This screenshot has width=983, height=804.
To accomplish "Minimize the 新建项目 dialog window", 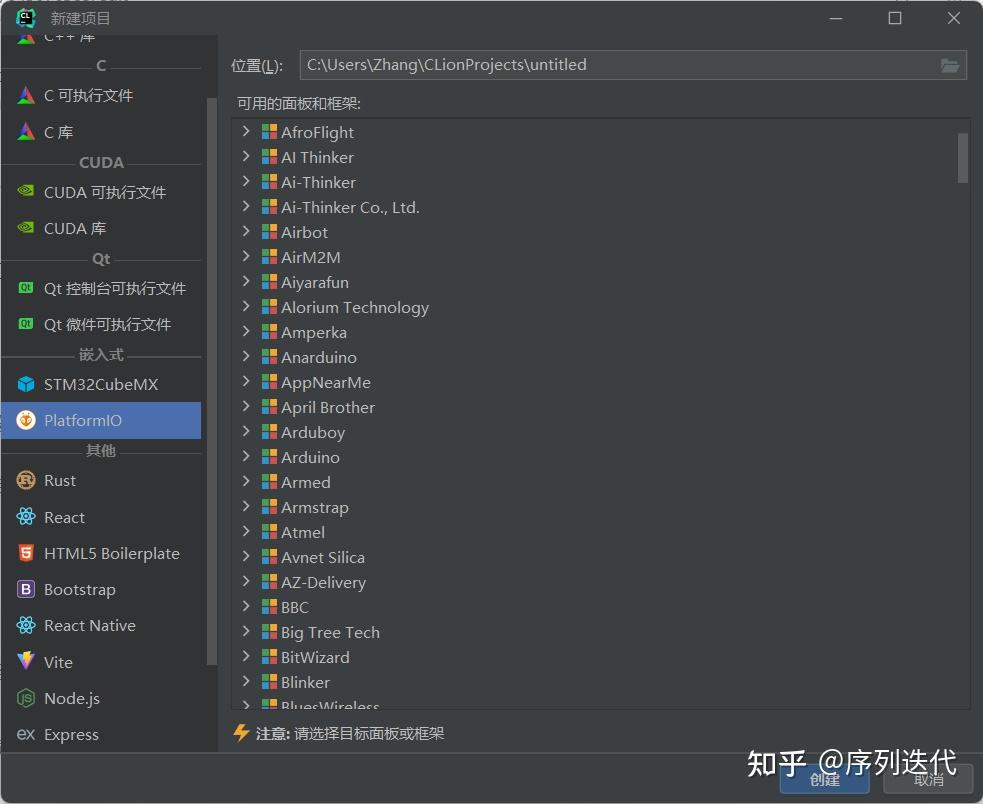I will pyautogui.click(x=836, y=18).
